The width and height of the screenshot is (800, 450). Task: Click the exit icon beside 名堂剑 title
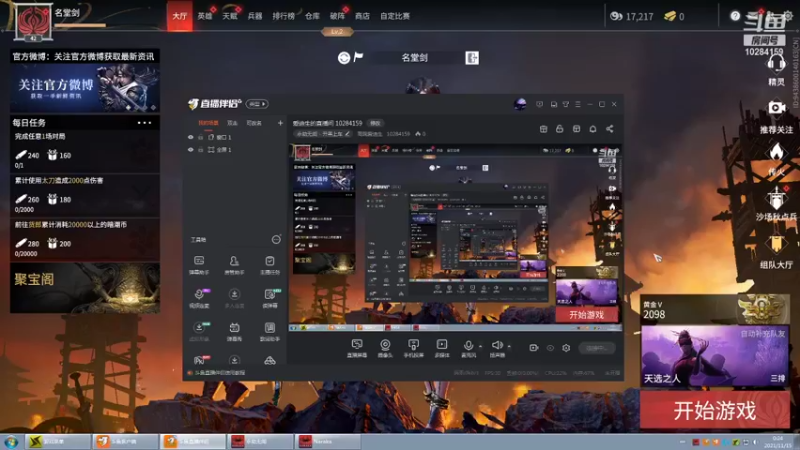[x=472, y=58]
